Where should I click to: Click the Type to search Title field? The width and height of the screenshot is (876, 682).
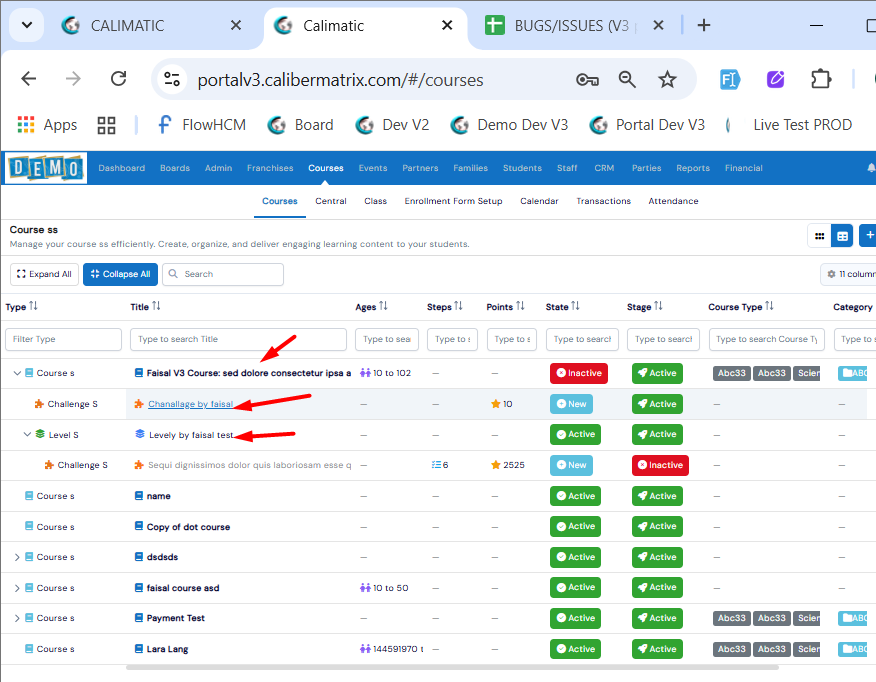(x=238, y=339)
